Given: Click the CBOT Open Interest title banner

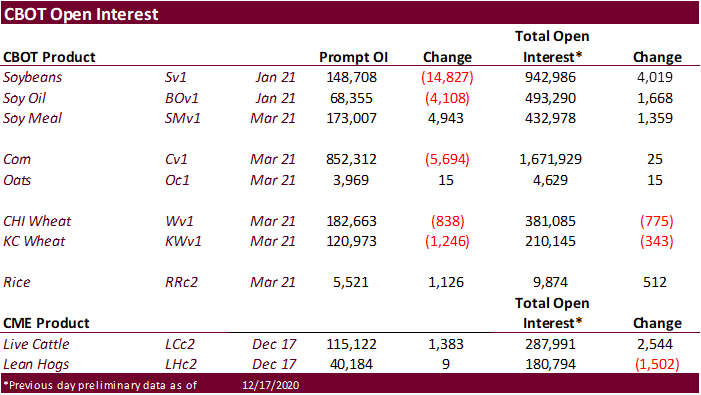Looking at the screenshot, I should [350, 13].
